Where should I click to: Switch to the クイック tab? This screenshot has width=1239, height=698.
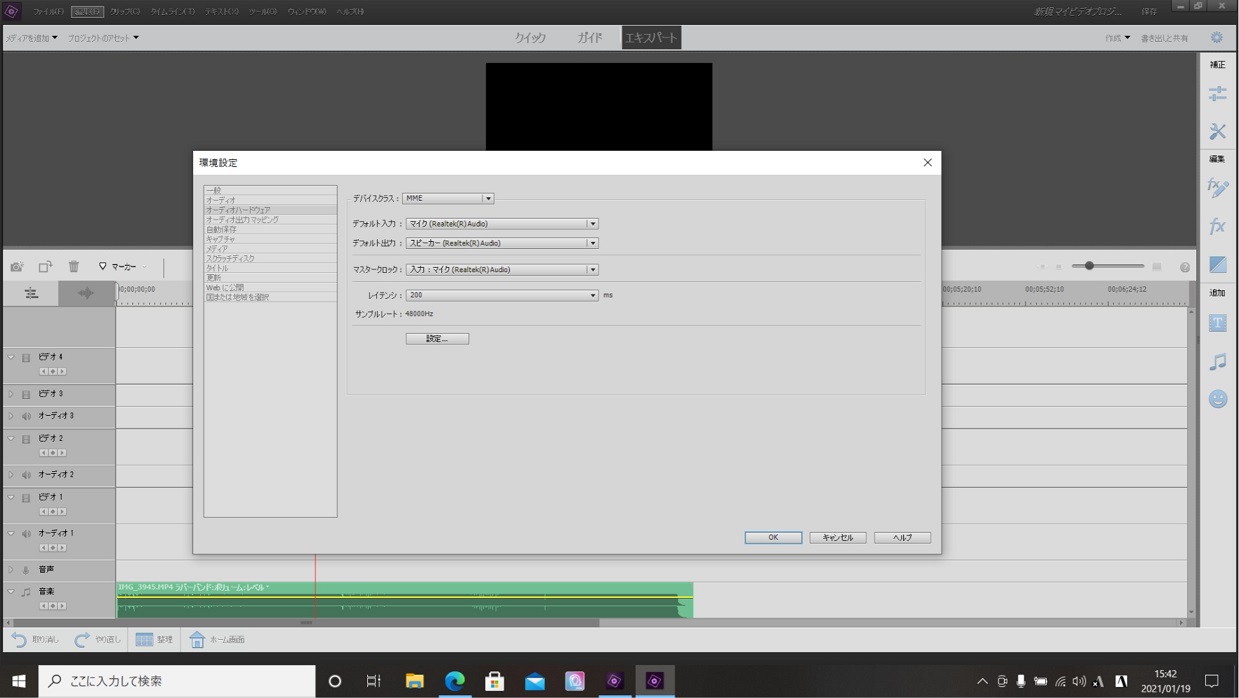point(530,37)
